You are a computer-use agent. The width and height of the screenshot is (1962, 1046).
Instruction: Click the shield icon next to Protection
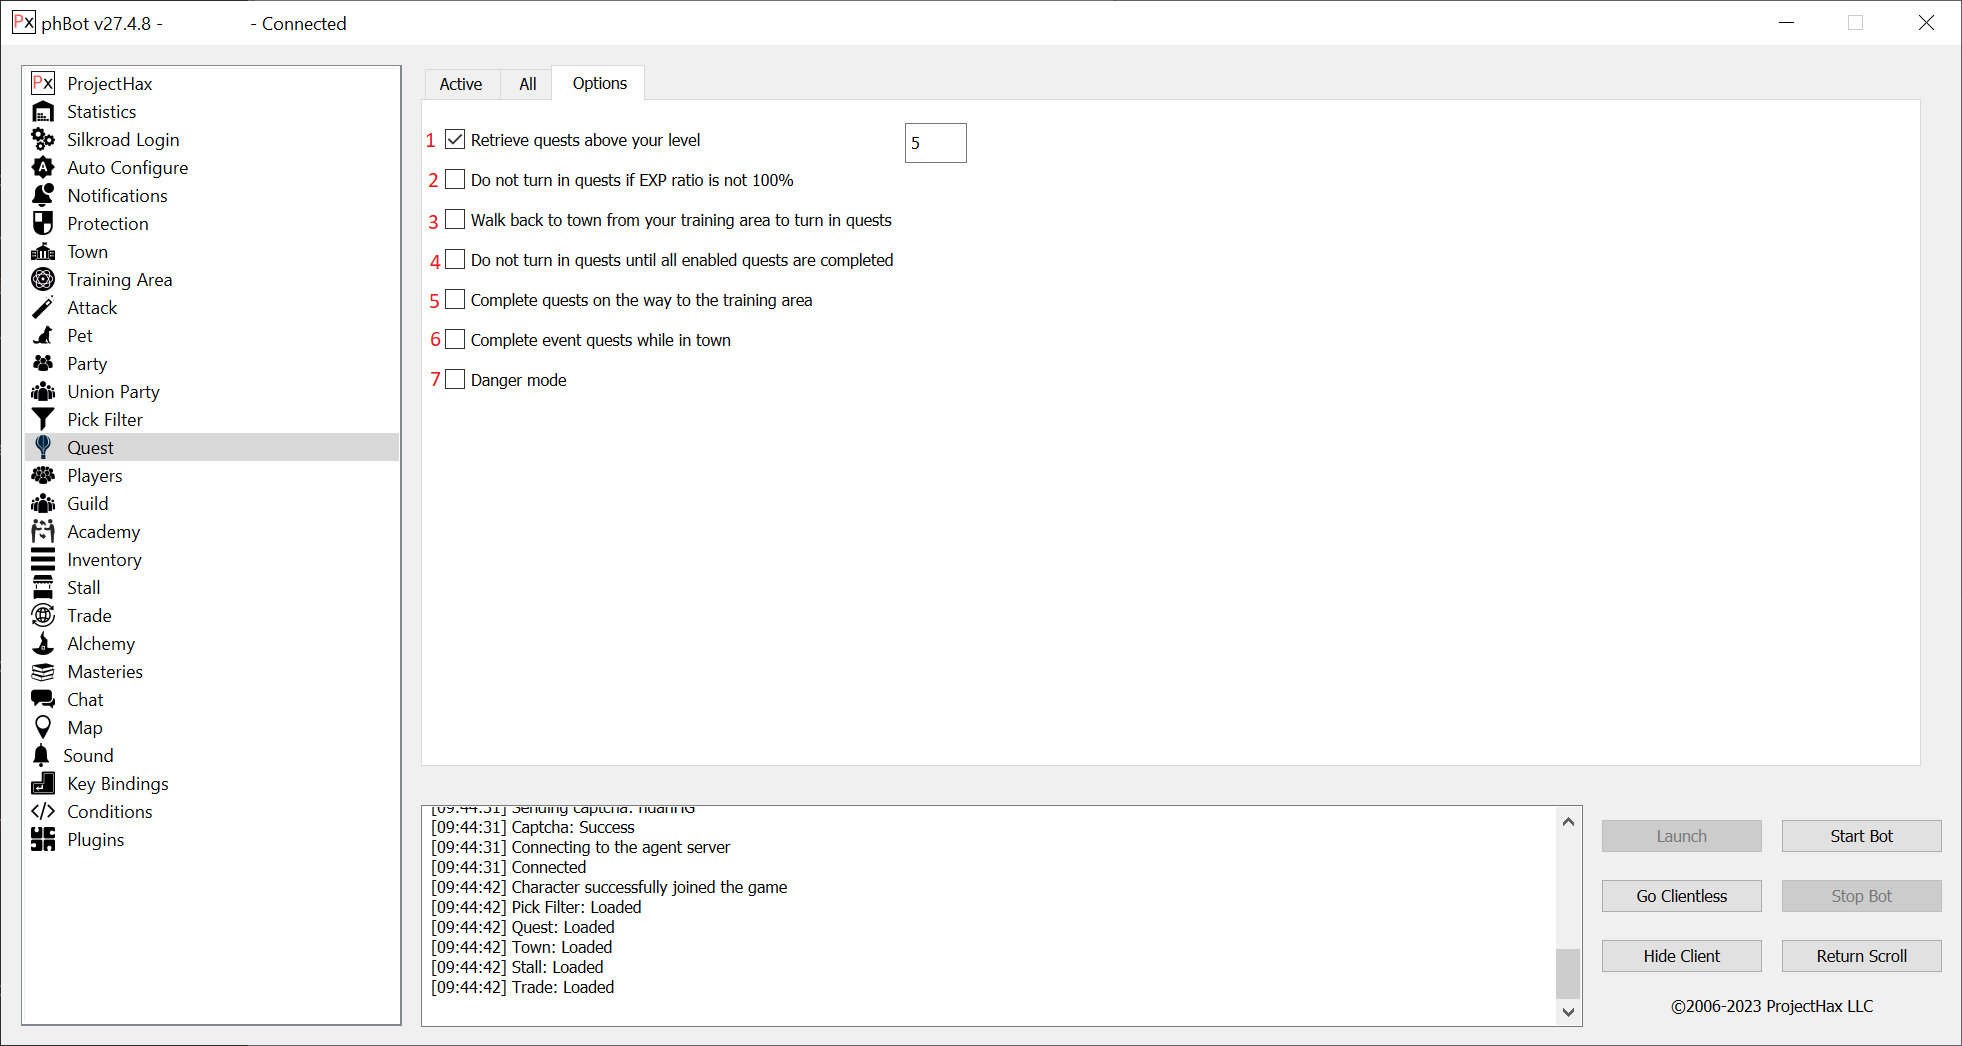coord(43,223)
